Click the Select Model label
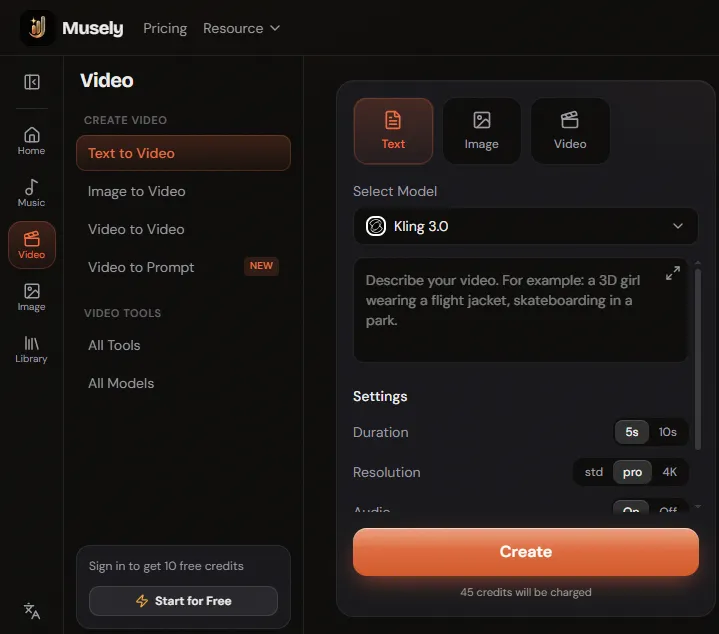 (x=395, y=191)
